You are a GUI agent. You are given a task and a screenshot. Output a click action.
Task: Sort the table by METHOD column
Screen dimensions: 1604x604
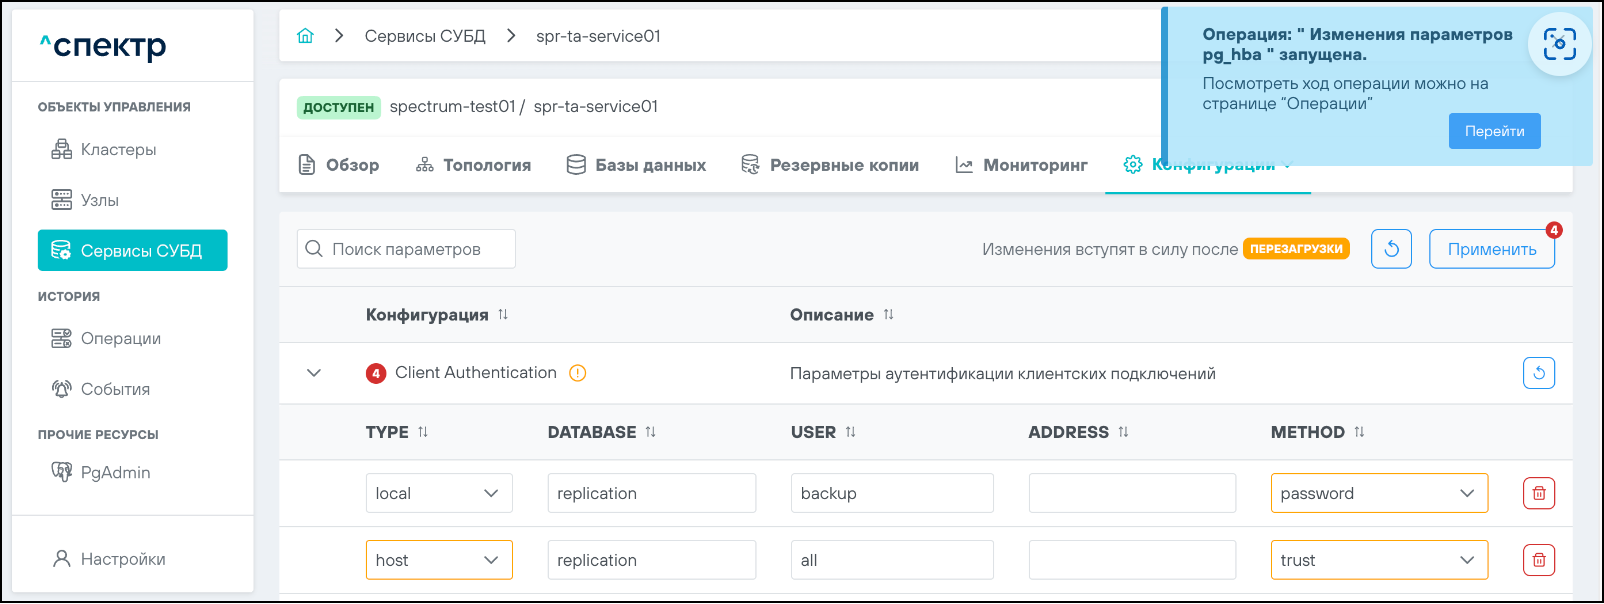click(x=1359, y=432)
